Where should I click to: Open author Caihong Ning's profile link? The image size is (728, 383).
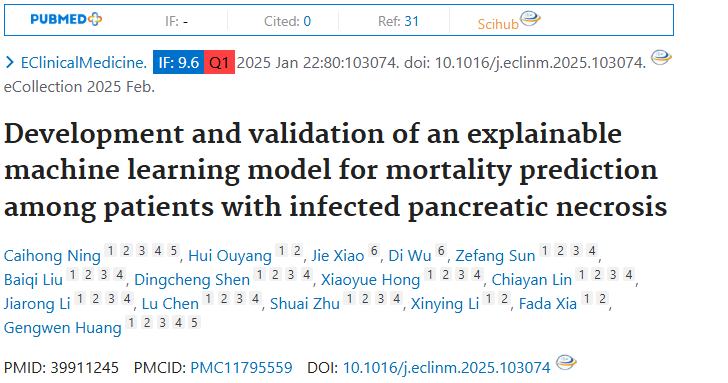pos(52,256)
